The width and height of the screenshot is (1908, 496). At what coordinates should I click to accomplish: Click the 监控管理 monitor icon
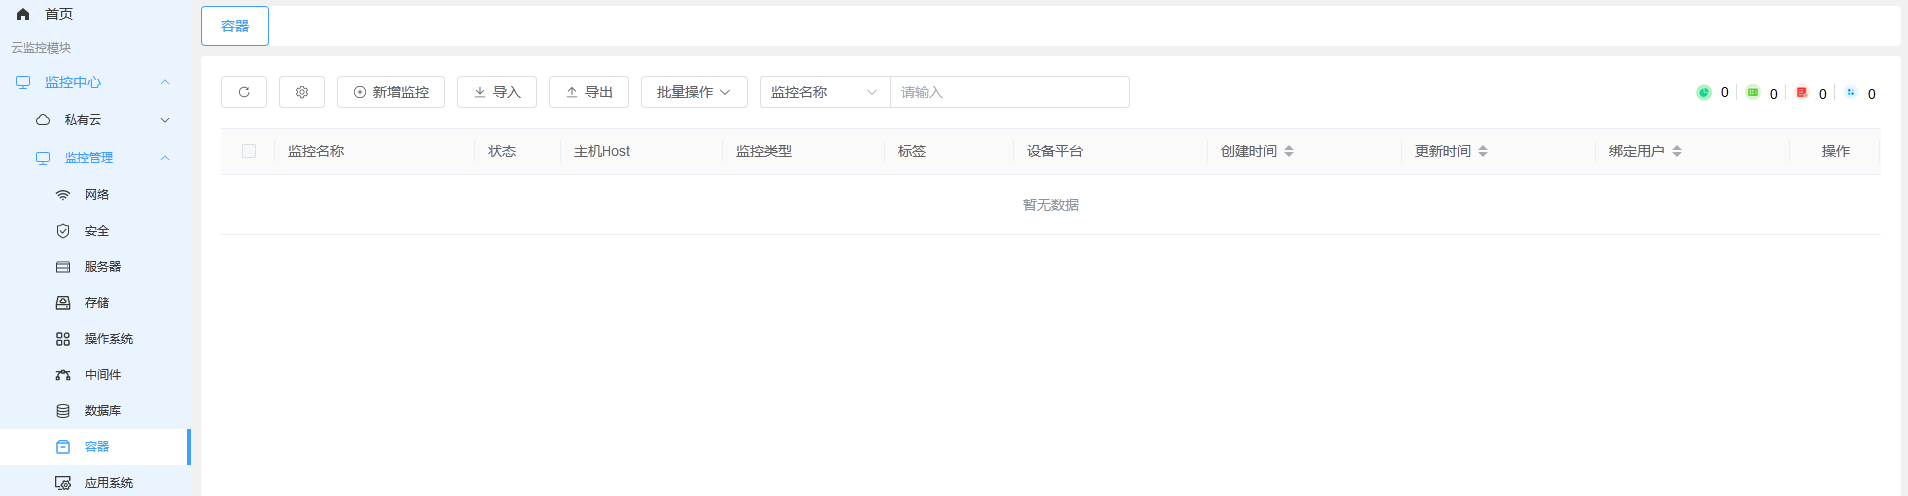(43, 158)
